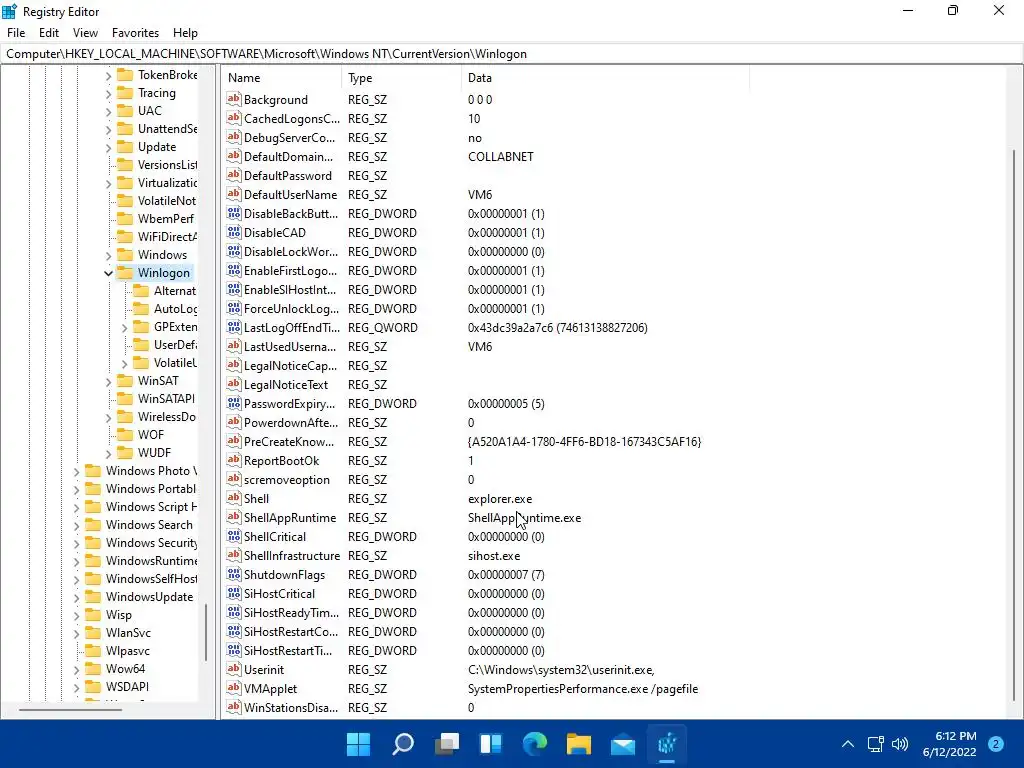Screen dimensions: 1024x768
Task: Click the explorer.exe data cell
Action: point(500,499)
